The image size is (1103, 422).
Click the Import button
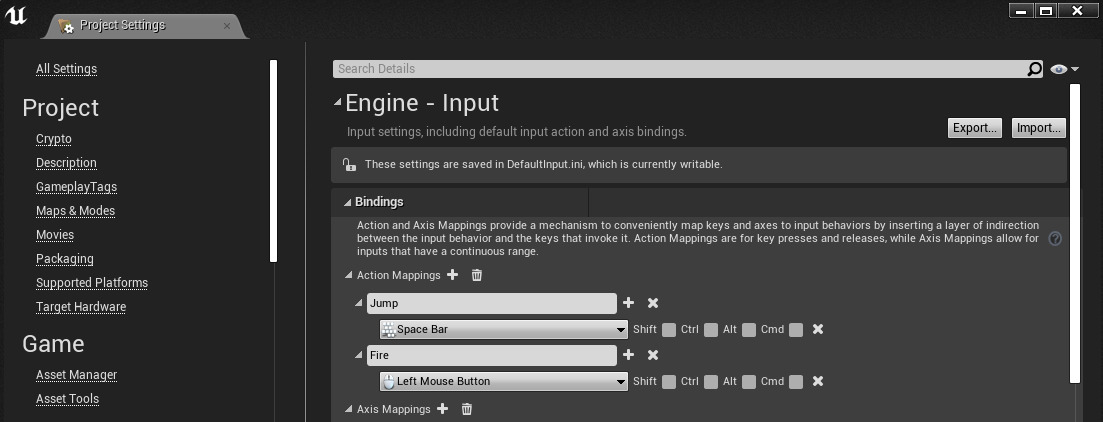coord(1038,128)
